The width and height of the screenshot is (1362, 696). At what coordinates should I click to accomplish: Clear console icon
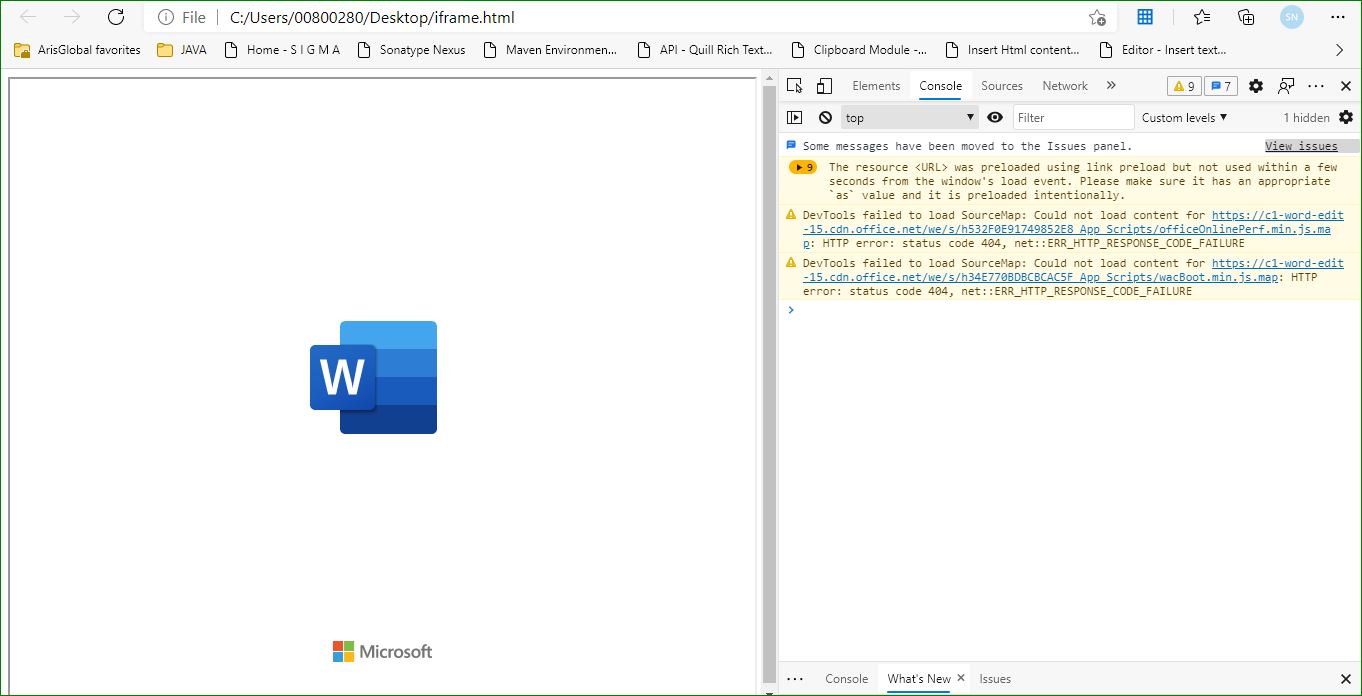[x=825, y=117]
